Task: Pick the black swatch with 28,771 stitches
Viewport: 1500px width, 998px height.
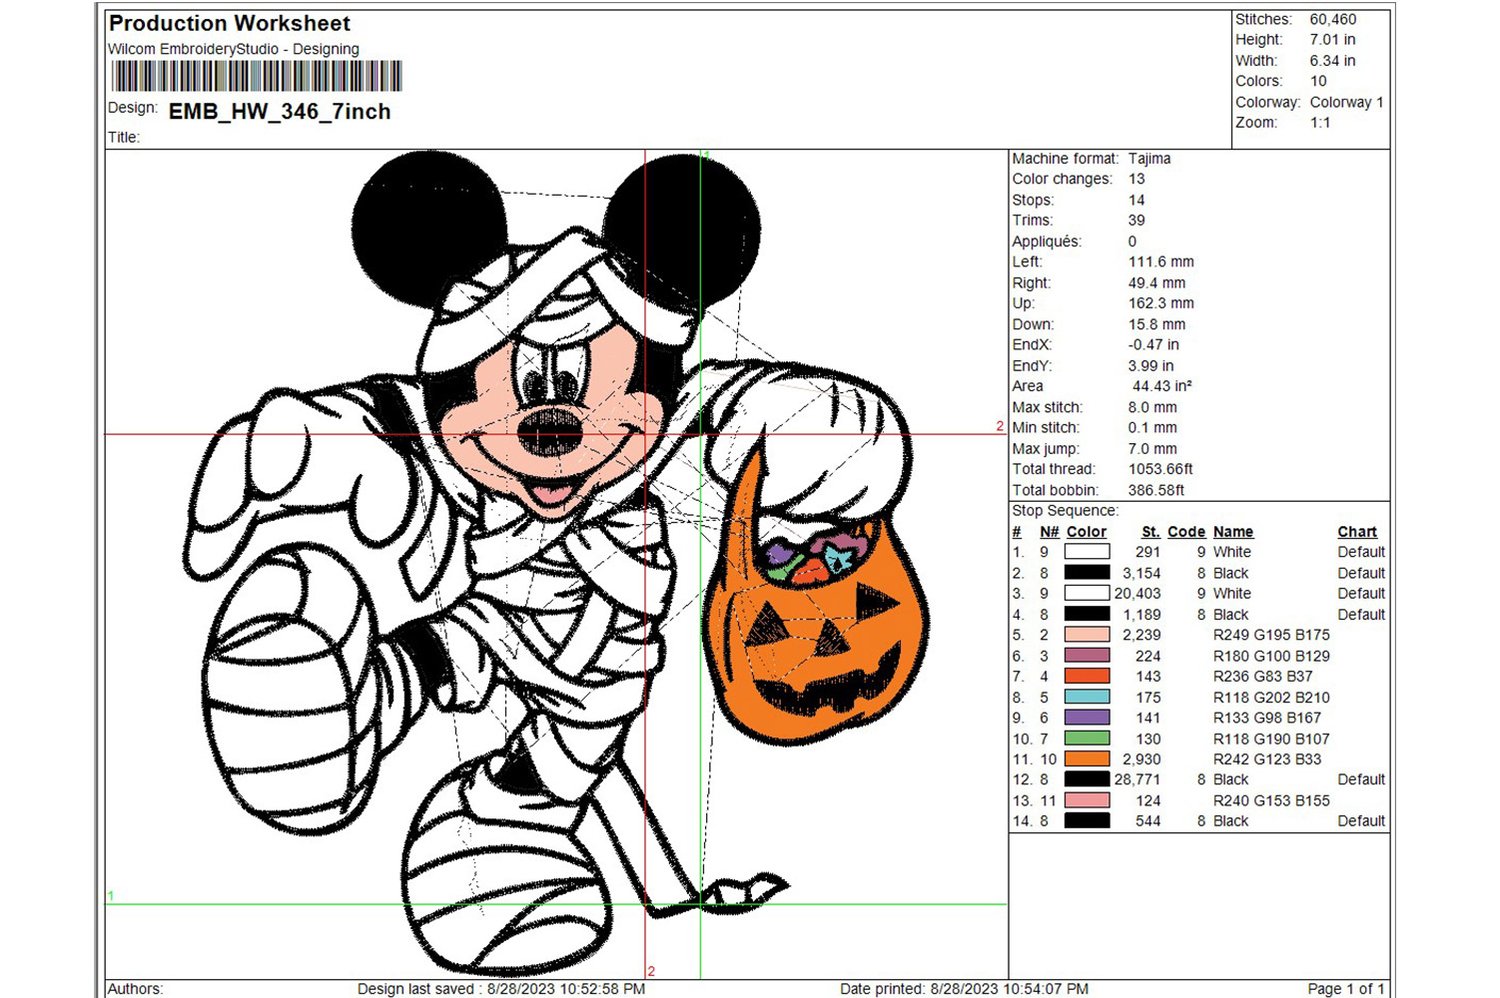Action: pos(1087,779)
